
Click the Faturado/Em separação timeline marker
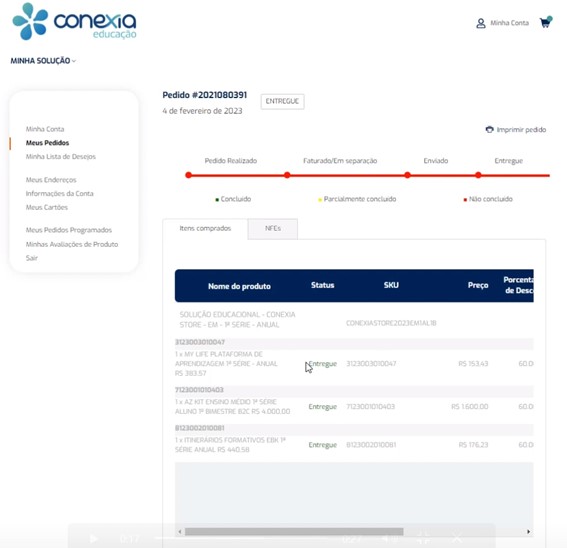pos(287,175)
